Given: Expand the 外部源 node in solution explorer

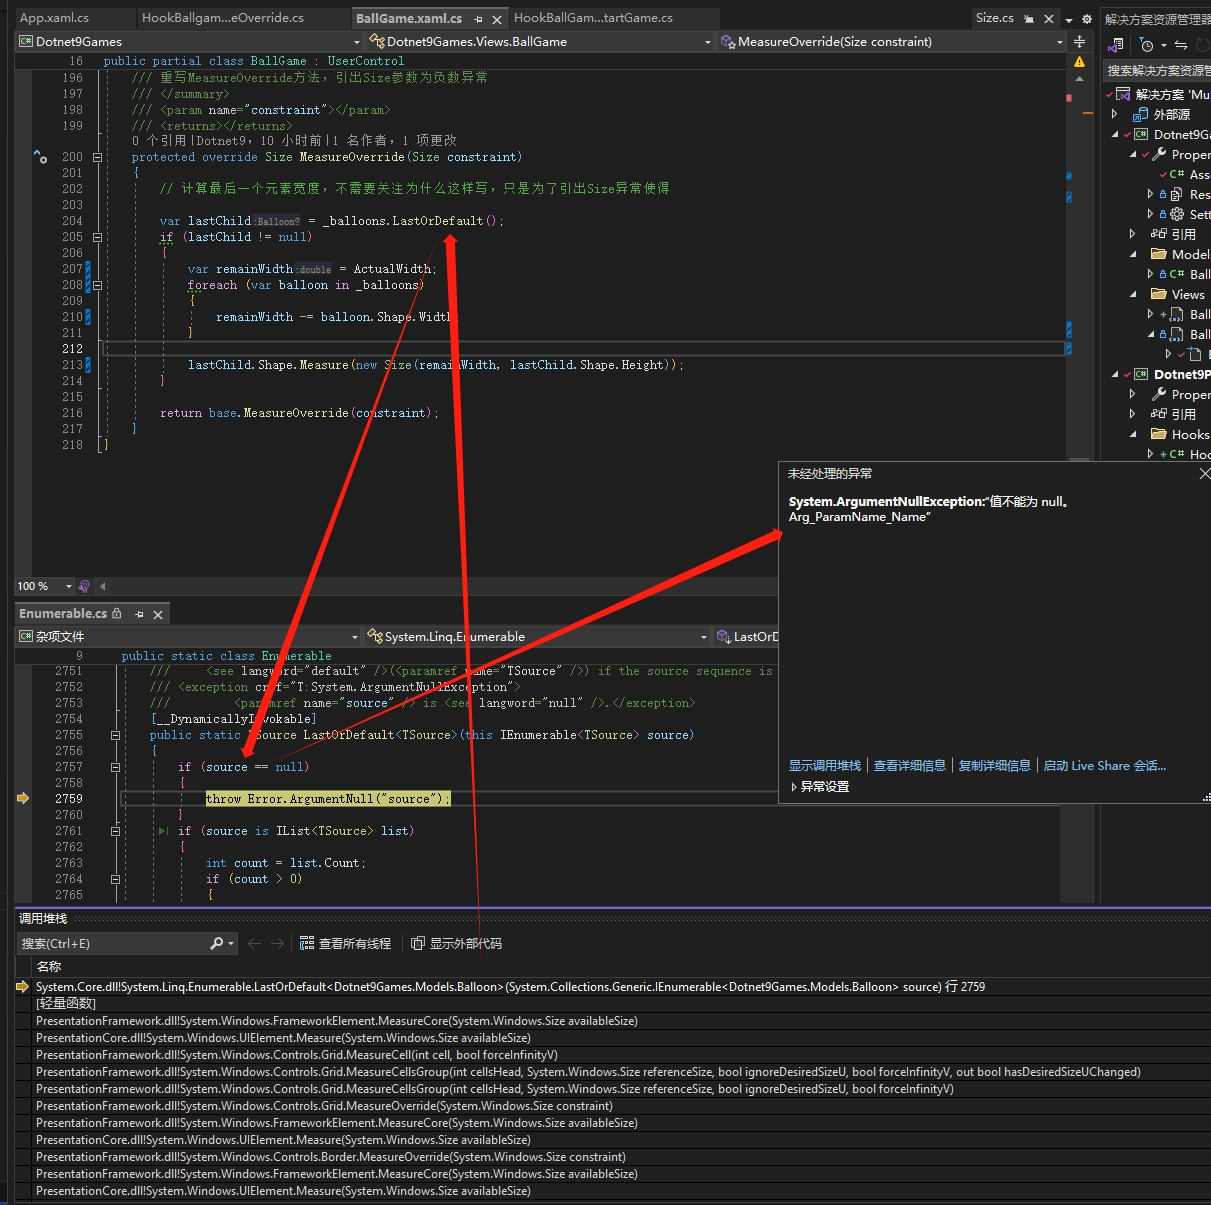Looking at the screenshot, I should coord(1115,114).
